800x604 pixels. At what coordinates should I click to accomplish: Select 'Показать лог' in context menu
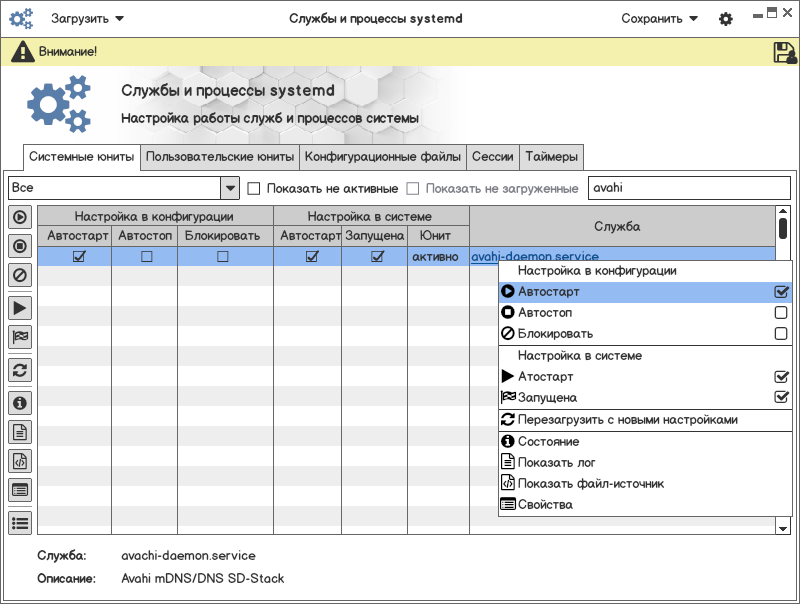[556, 462]
